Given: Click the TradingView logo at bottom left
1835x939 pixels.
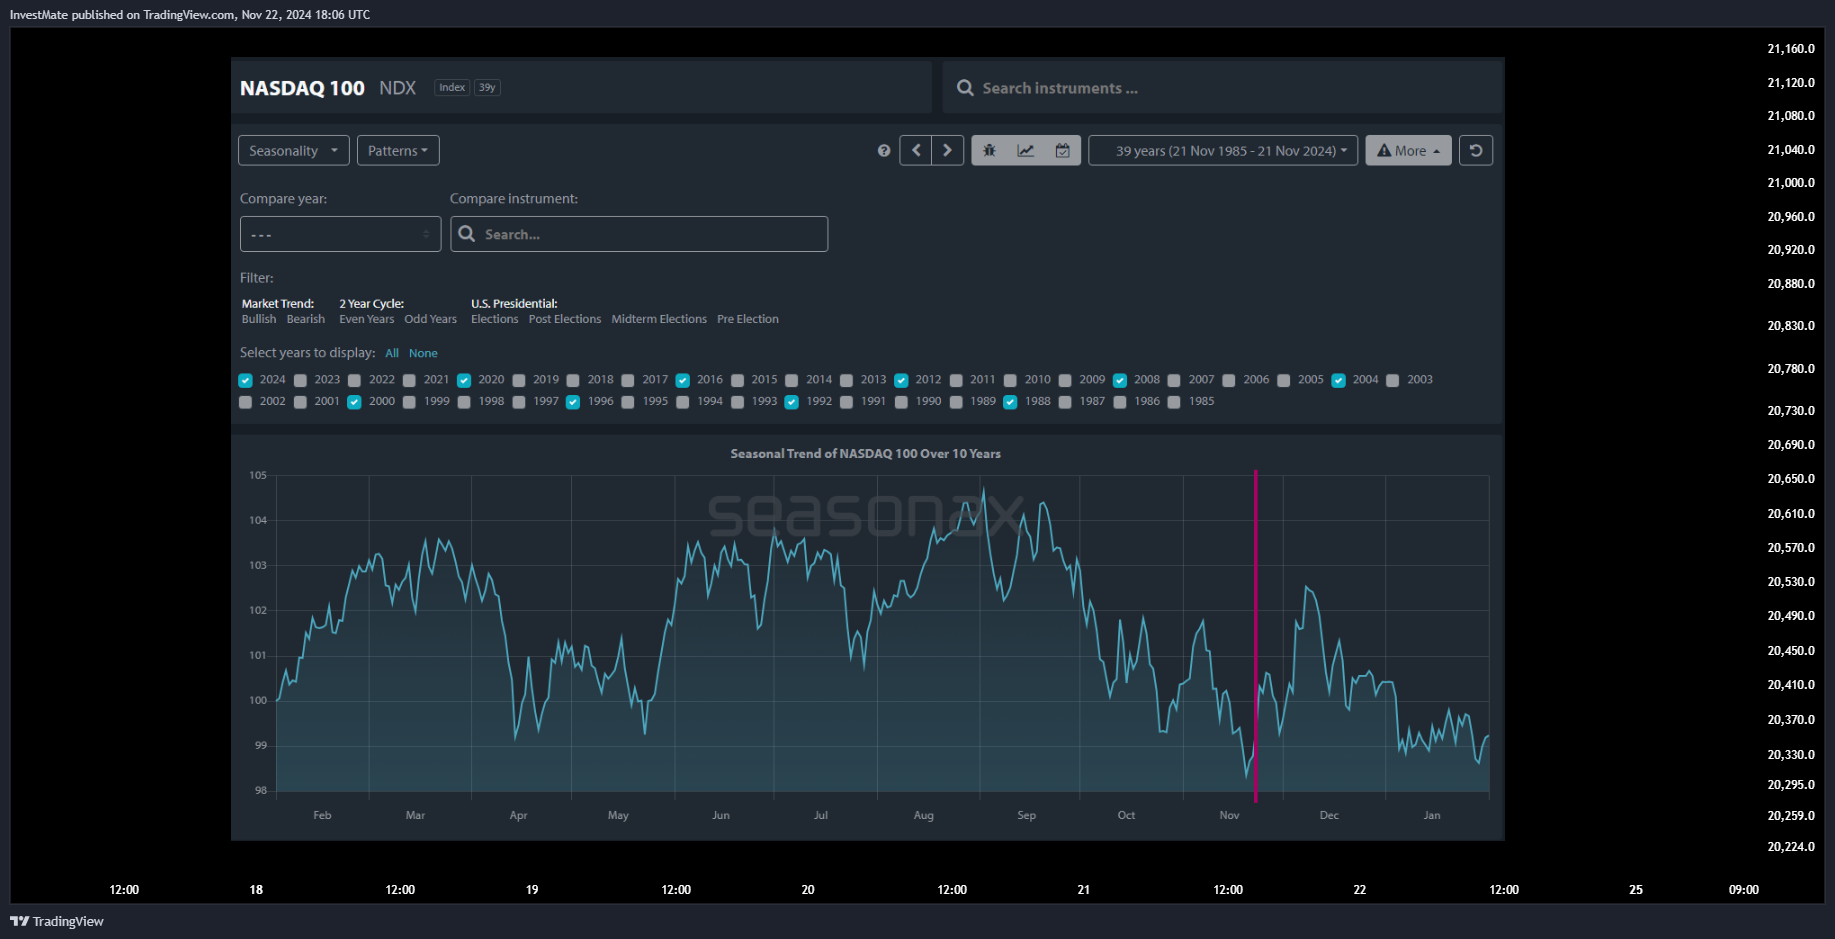Looking at the screenshot, I should (57, 921).
